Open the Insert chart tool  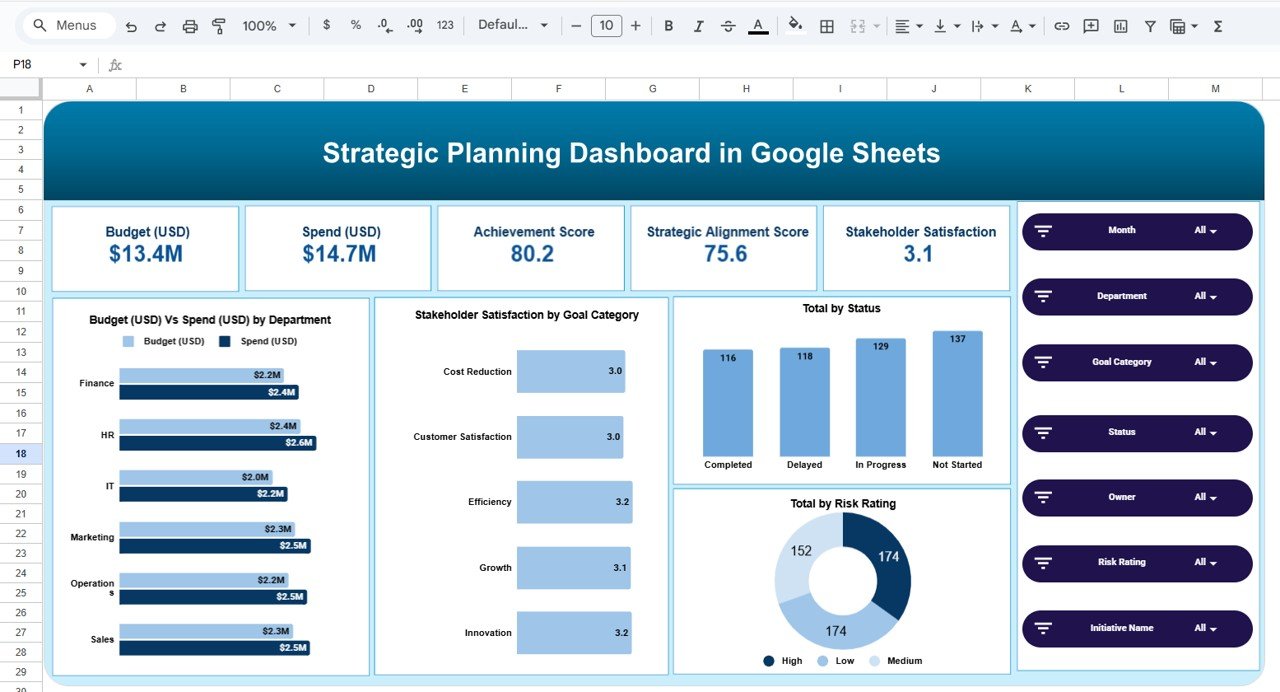coord(1120,26)
